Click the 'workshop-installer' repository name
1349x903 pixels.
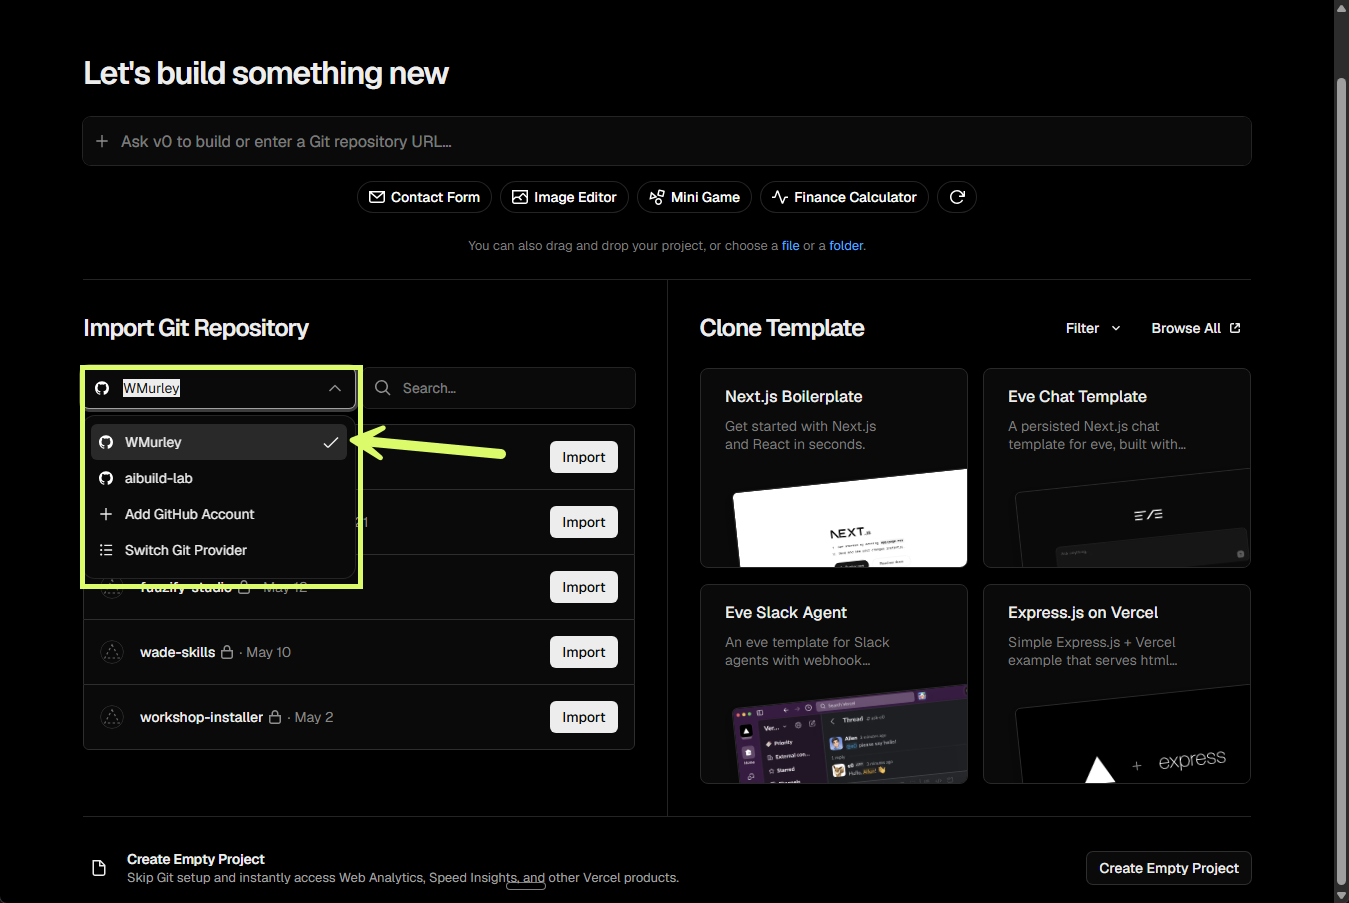coord(201,717)
